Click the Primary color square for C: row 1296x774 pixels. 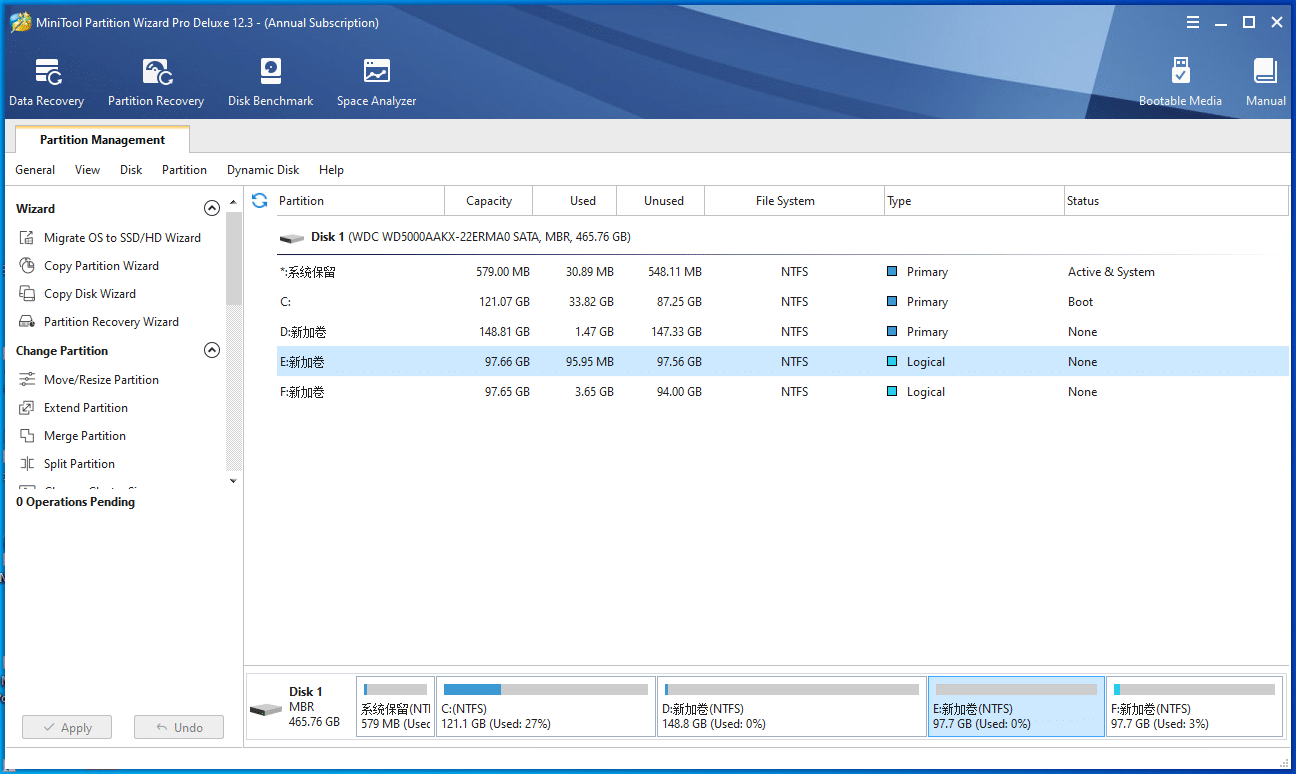pyautogui.click(x=892, y=302)
